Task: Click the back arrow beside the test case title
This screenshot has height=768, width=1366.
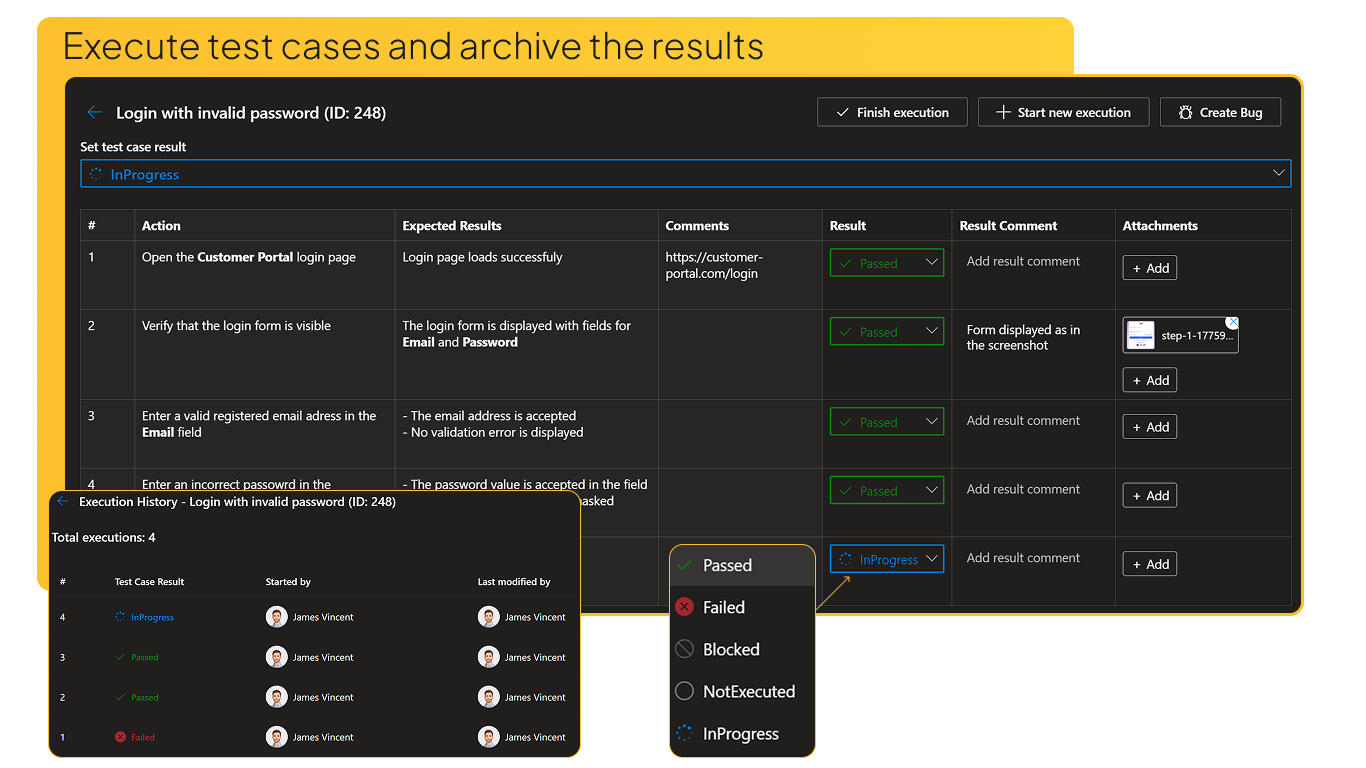Action: [x=93, y=112]
